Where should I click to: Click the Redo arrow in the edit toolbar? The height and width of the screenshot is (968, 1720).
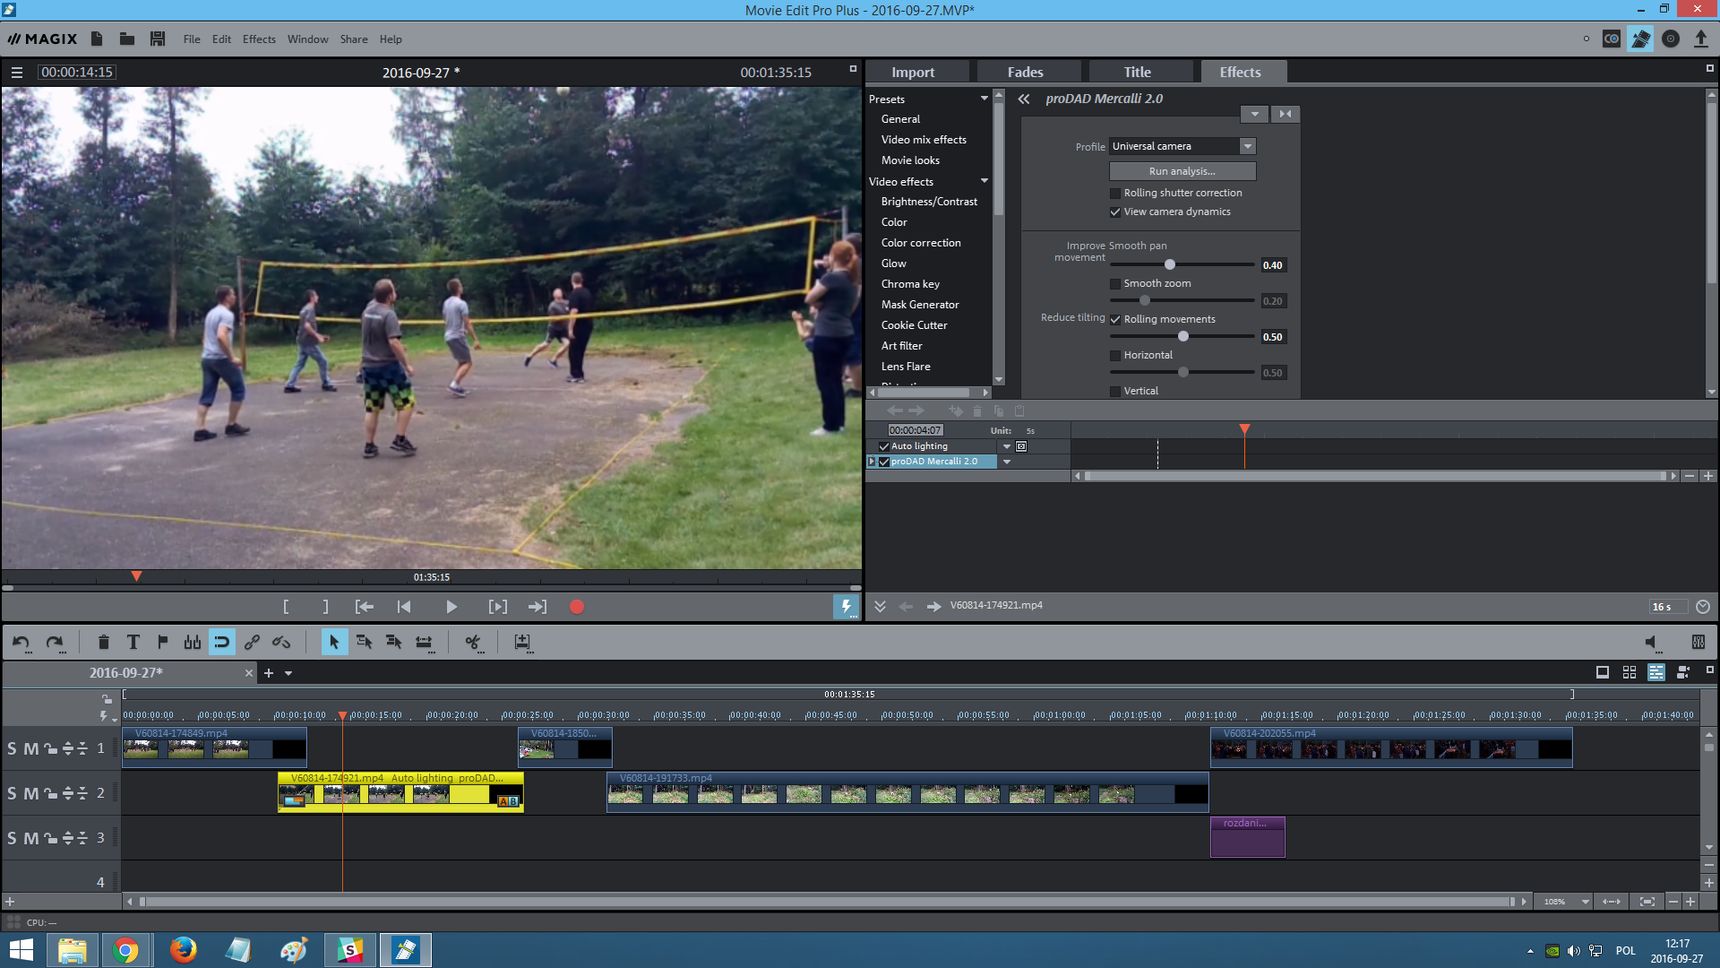pyautogui.click(x=55, y=642)
